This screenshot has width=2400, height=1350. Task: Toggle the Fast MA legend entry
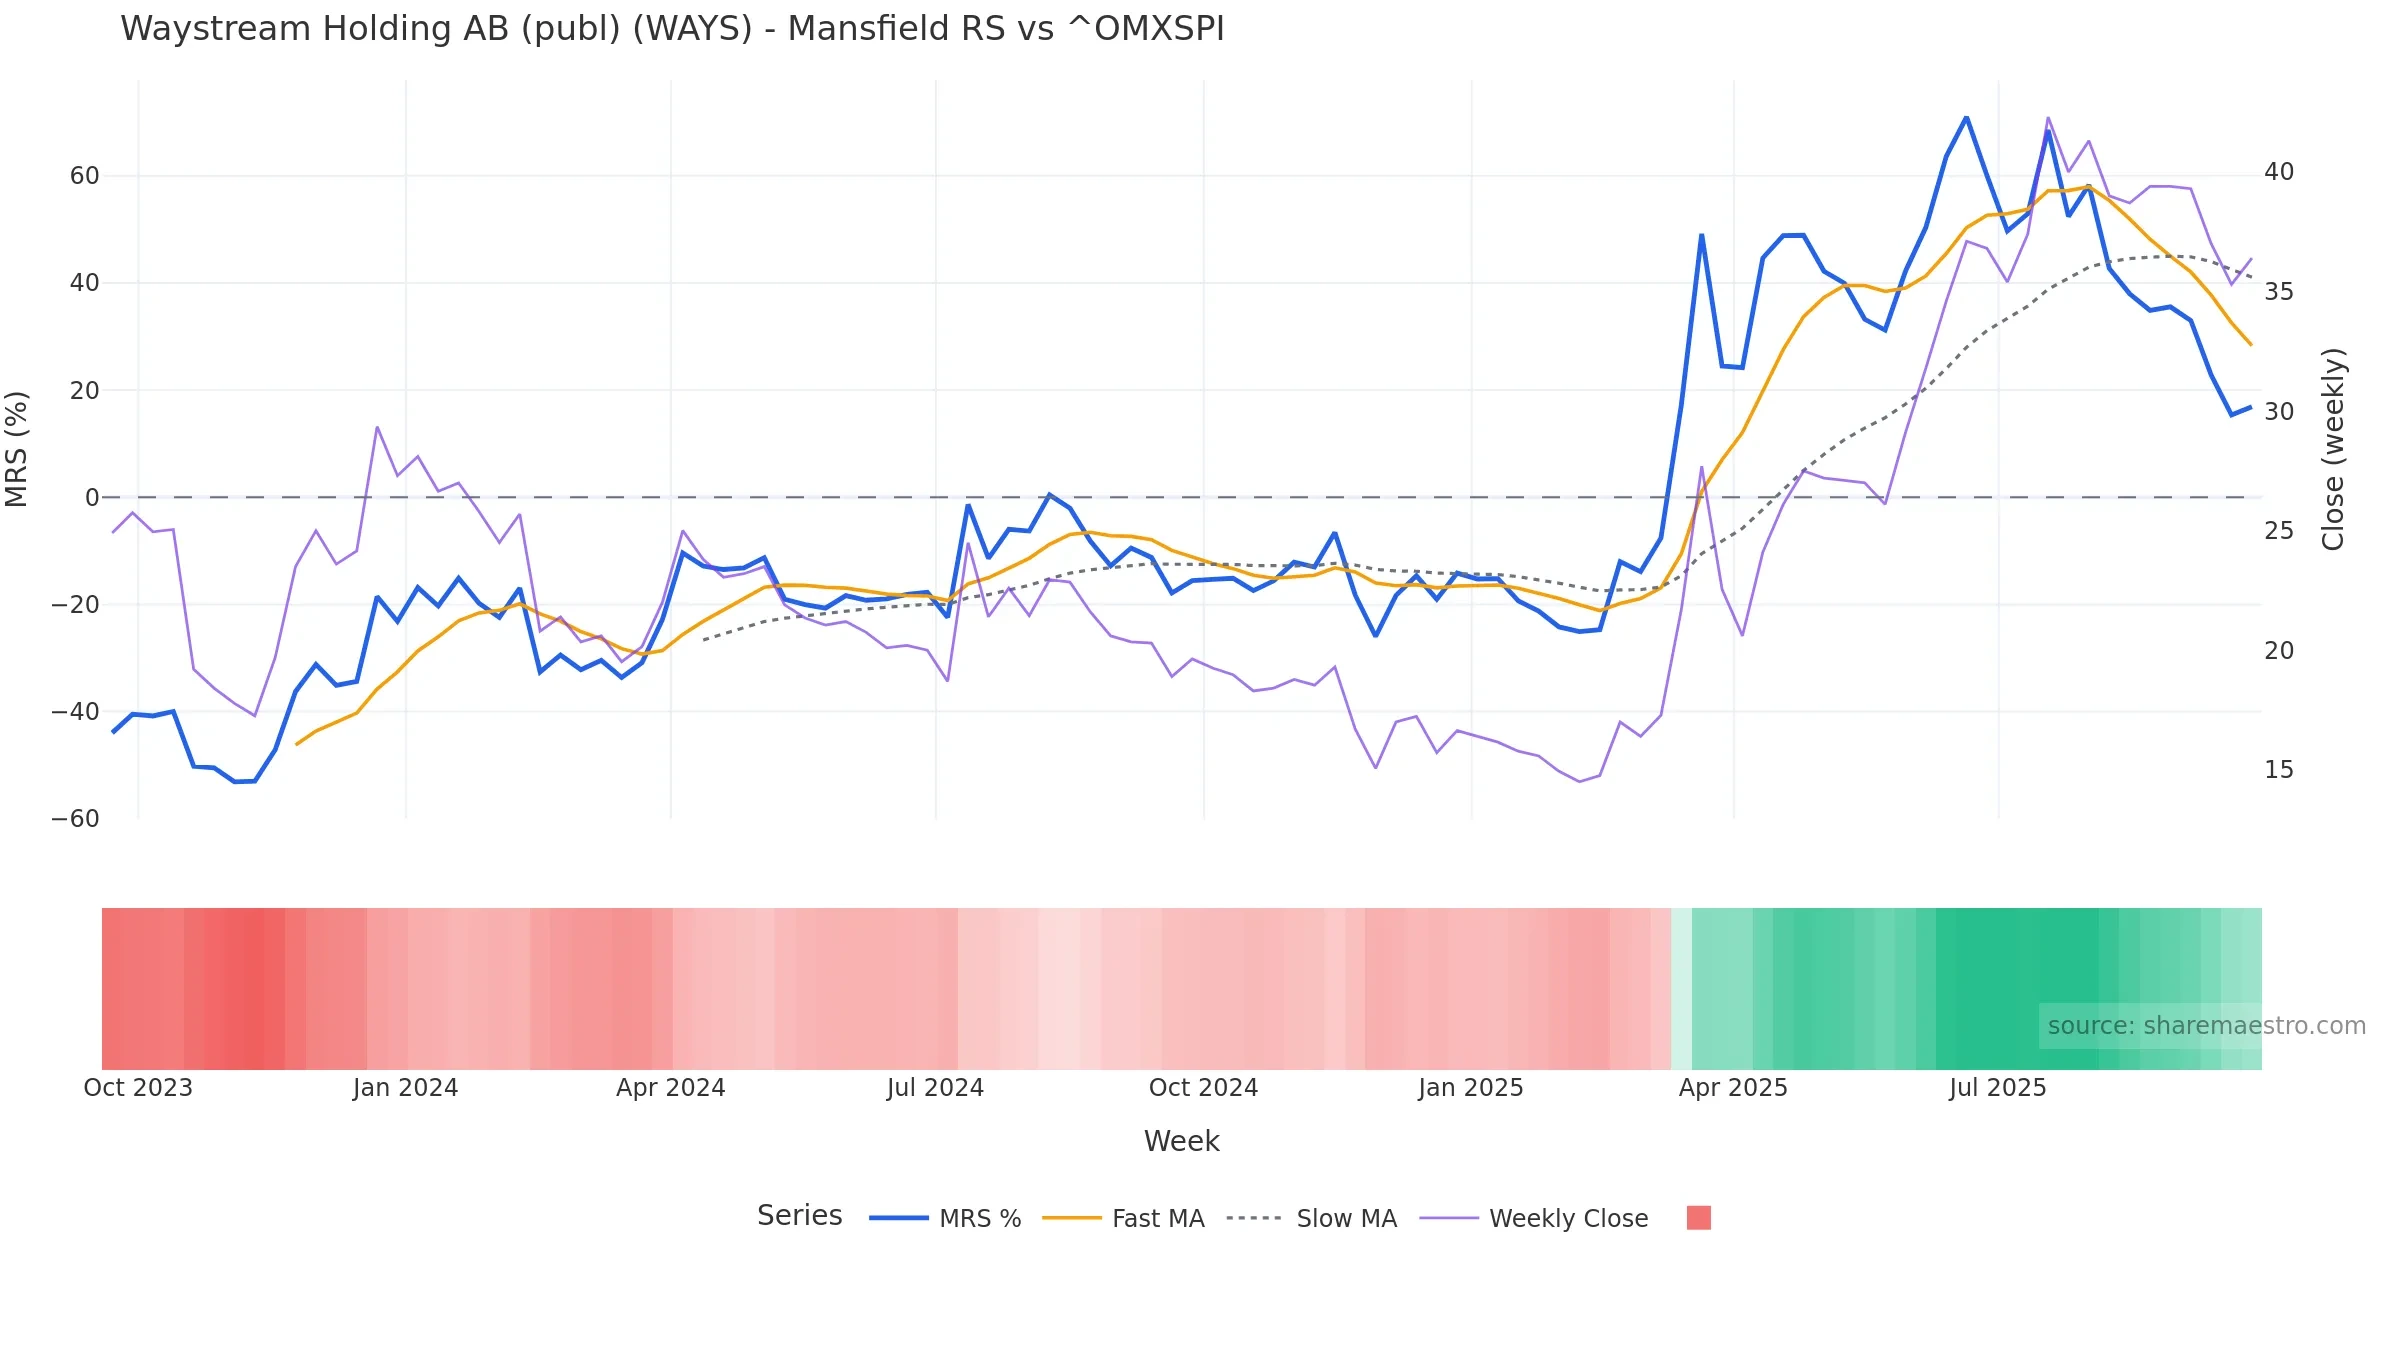1123,1218
